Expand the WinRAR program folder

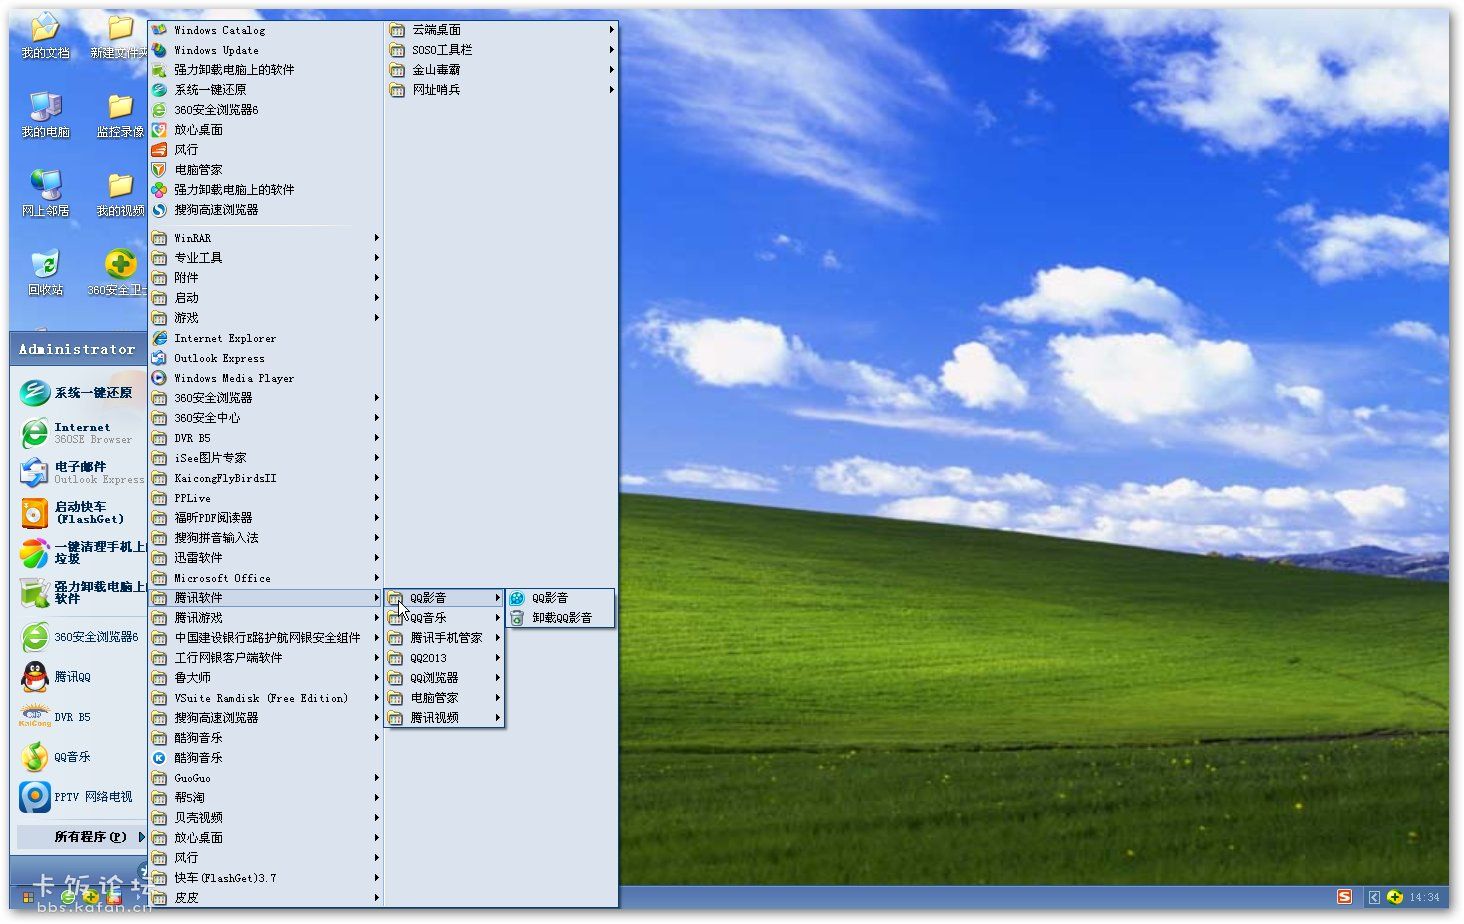click(x=266, y=238)
